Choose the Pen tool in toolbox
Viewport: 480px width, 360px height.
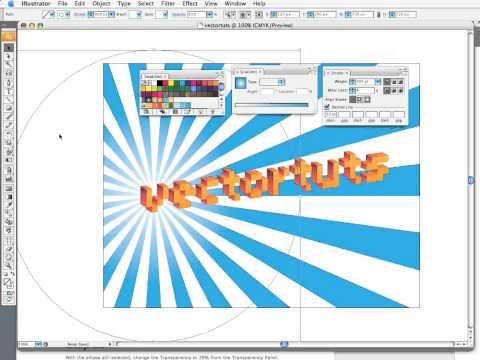[9, 82]
